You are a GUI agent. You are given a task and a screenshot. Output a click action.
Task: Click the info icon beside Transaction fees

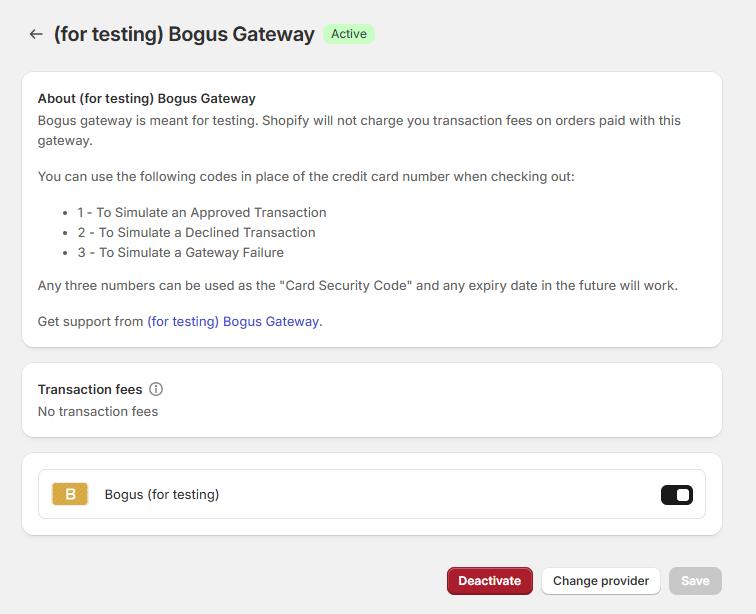click(156, 389)
